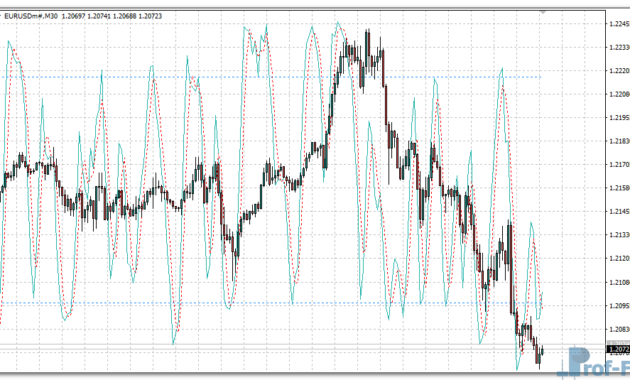Screen dimensions: 630x380
Task: Click the 1.2095 price scale label
Action: 620,306
